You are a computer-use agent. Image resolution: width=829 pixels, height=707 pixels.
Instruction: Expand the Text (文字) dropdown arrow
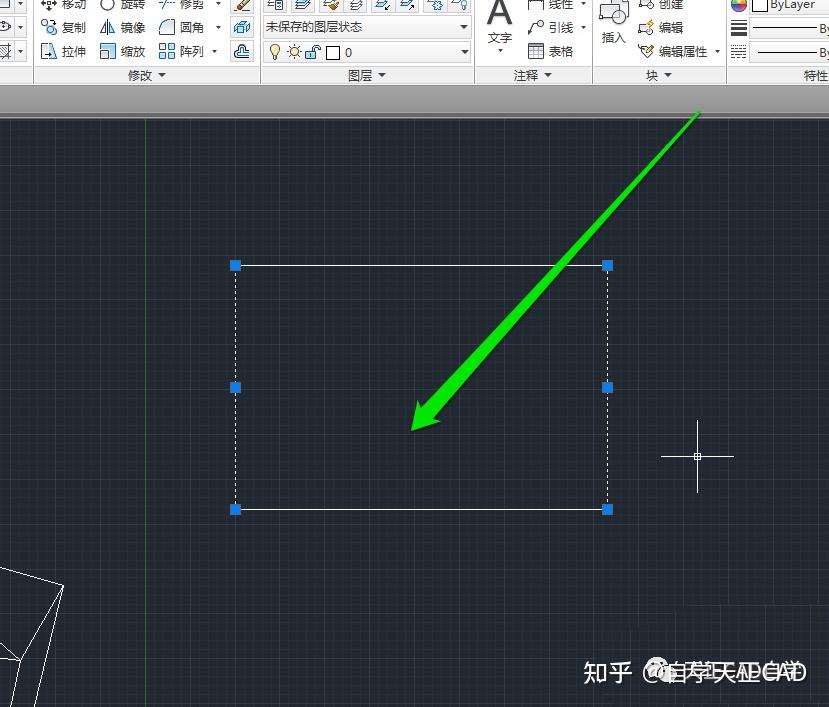tap(500, 51)
